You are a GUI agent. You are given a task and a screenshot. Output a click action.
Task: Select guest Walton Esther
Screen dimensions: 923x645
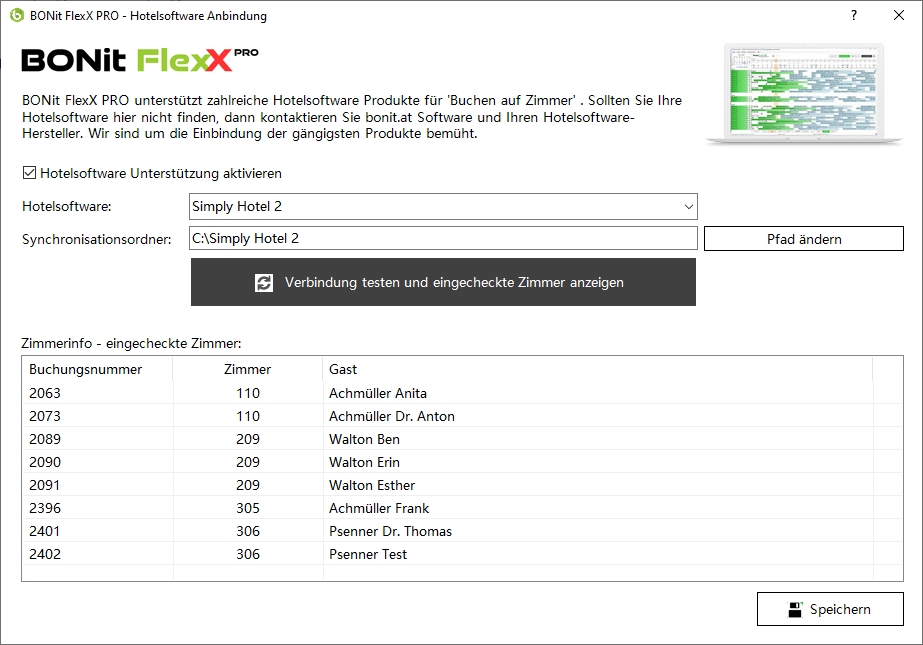point(372,485)
